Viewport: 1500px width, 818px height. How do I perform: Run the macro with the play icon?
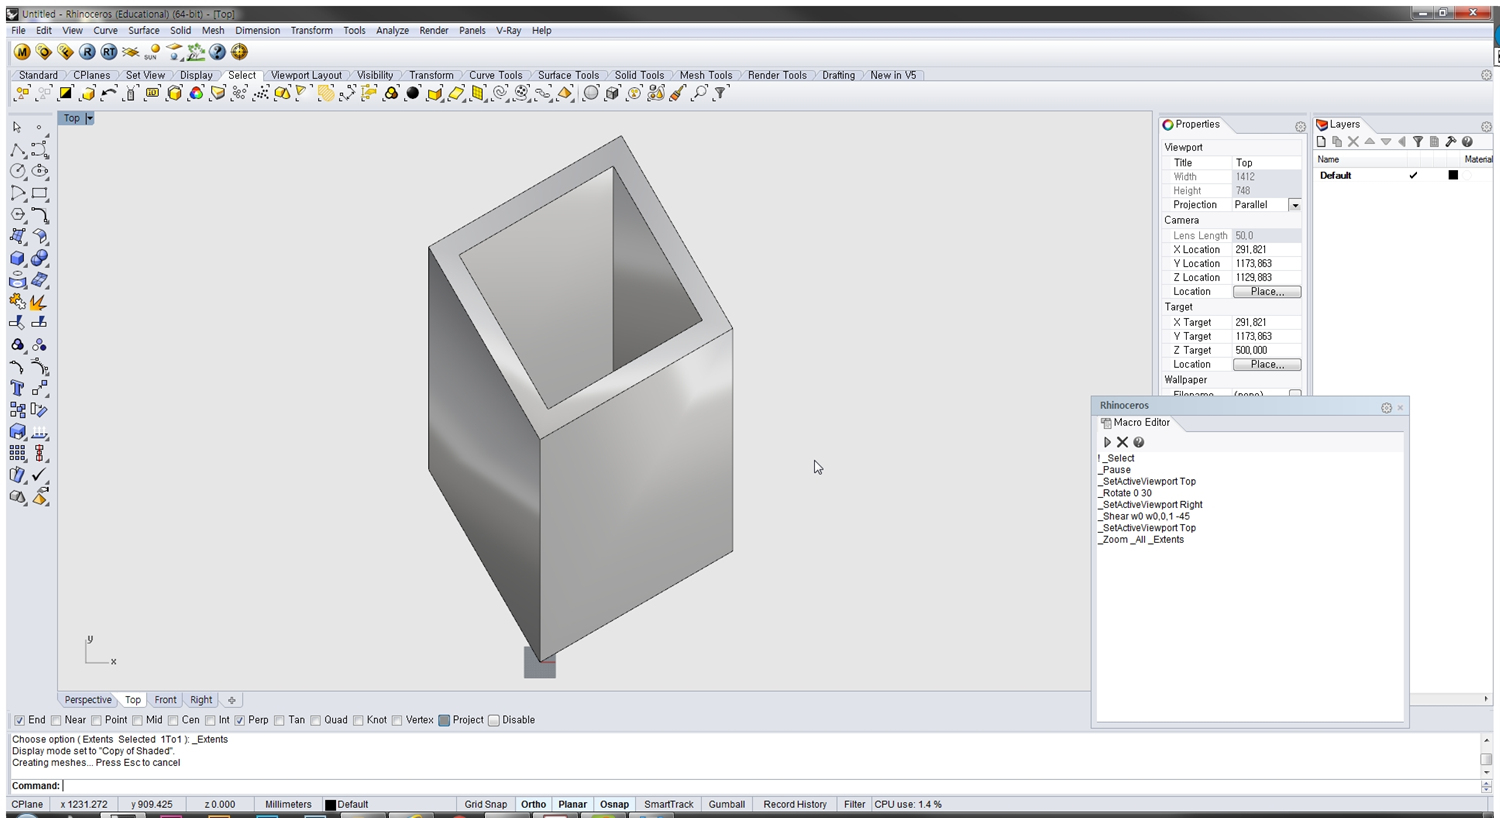click(x=1107, y=442)
